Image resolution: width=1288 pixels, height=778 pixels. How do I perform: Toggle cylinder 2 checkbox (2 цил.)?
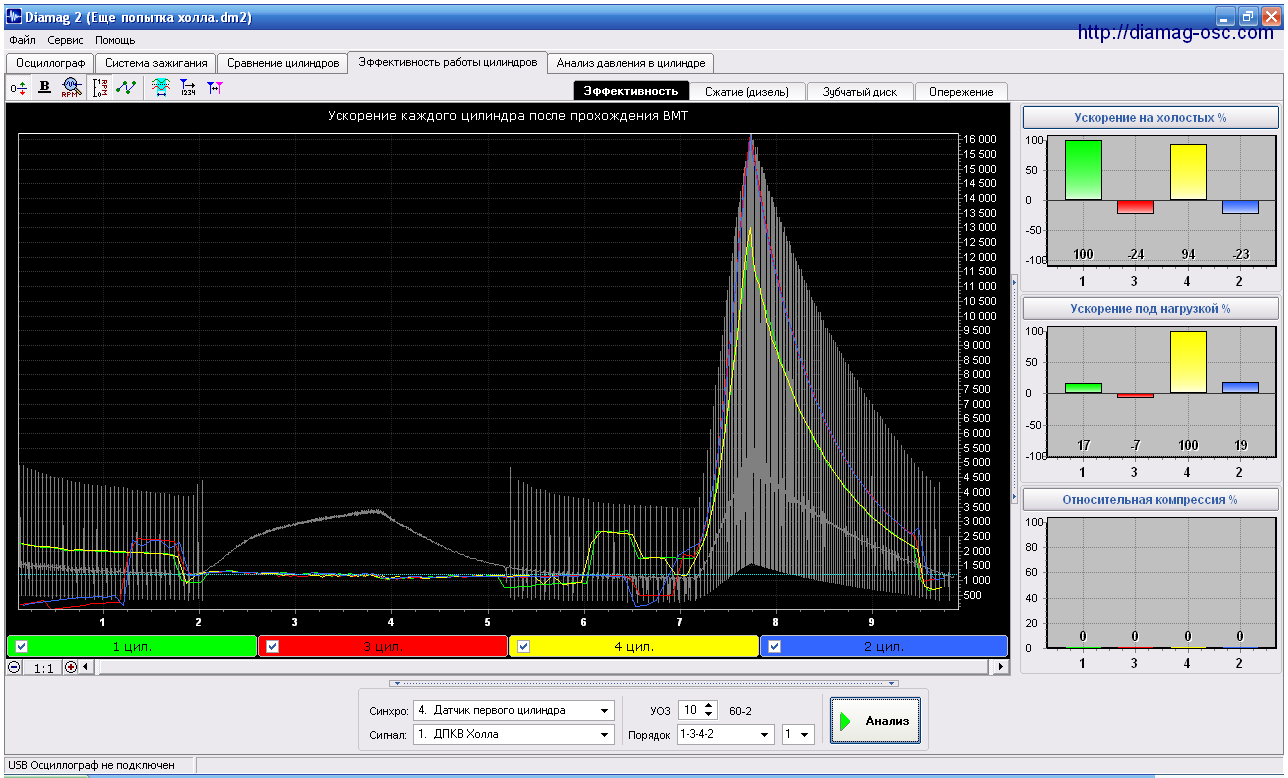tap(774, 646)
